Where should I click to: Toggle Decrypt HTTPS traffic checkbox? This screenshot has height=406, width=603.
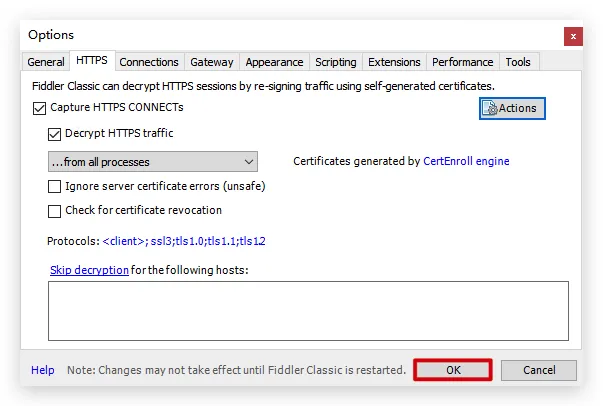[x=55, y=133]
